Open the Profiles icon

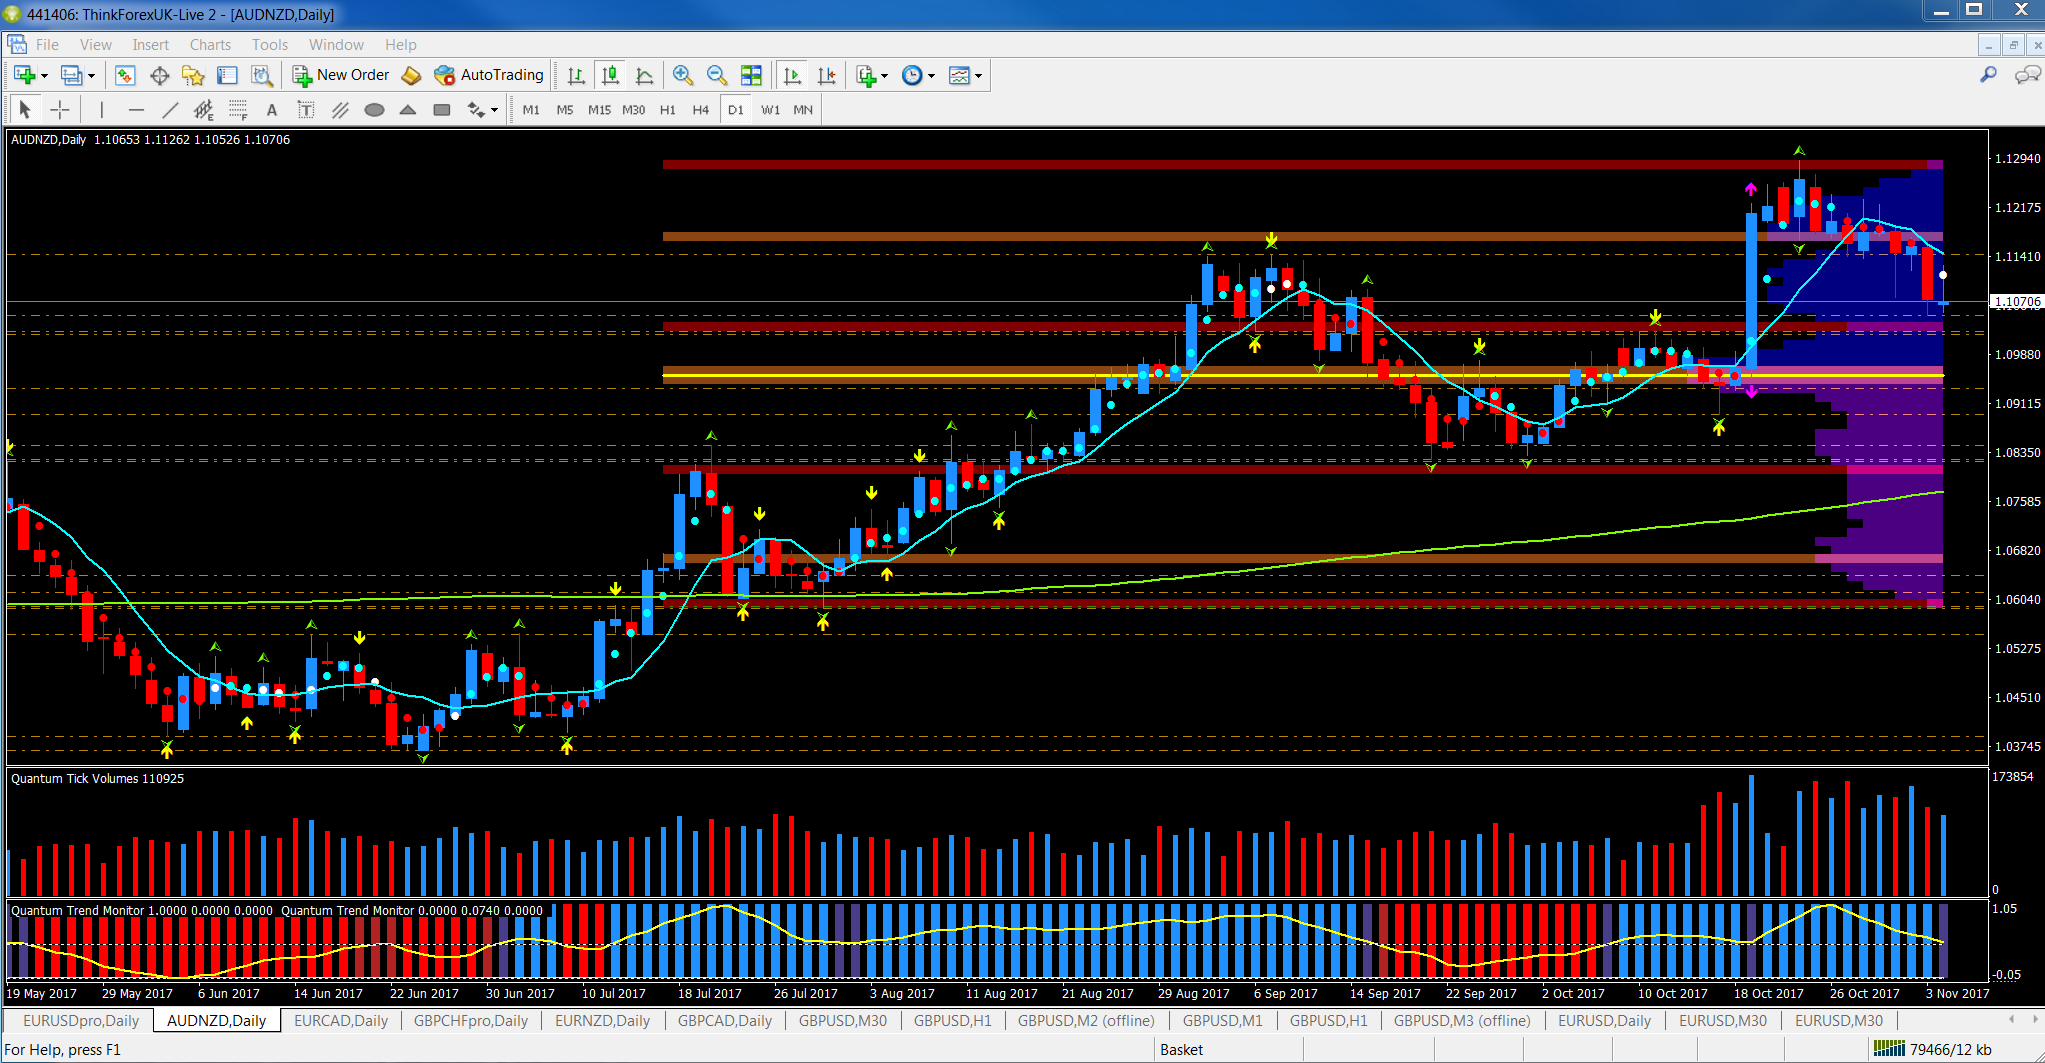coord(71,75)
